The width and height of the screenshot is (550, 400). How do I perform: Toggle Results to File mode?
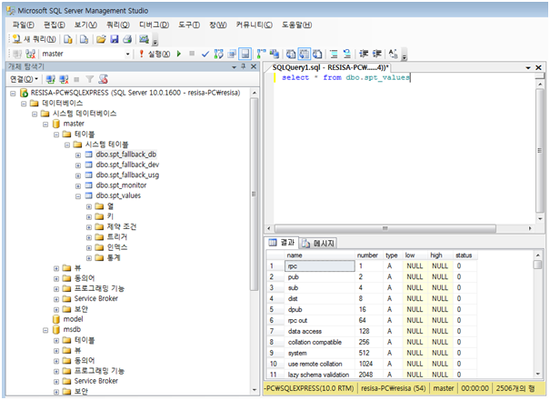[317, 54]
